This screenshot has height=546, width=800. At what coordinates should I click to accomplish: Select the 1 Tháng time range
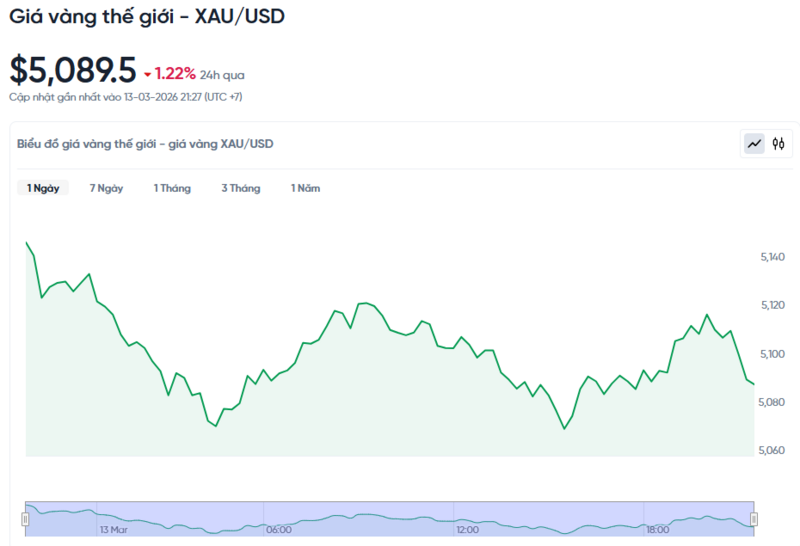(172, 188)
